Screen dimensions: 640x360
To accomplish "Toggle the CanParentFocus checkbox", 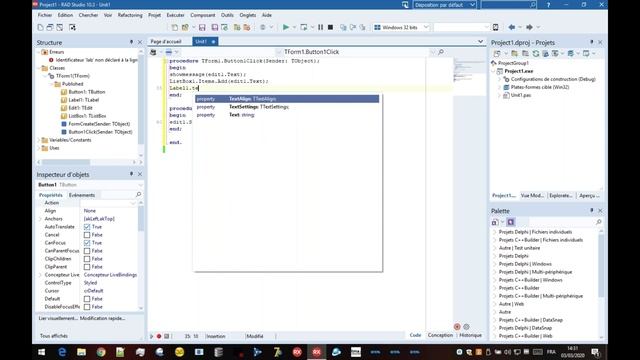I will point(87,251).
